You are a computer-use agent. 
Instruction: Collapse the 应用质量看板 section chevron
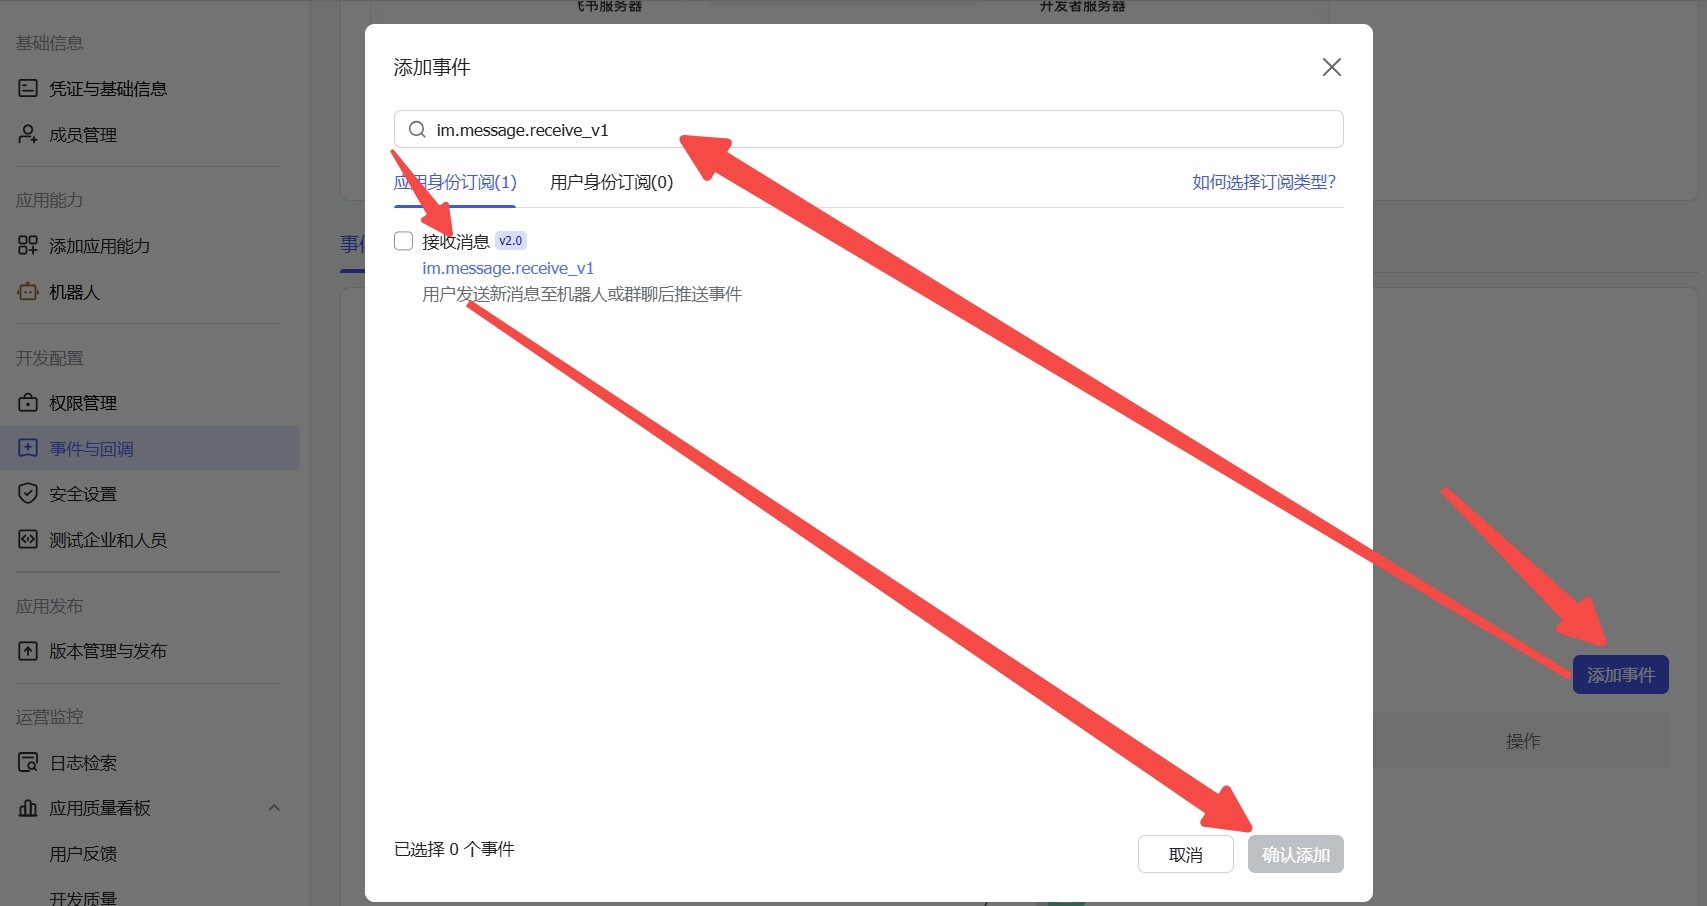tap(274, 808)
